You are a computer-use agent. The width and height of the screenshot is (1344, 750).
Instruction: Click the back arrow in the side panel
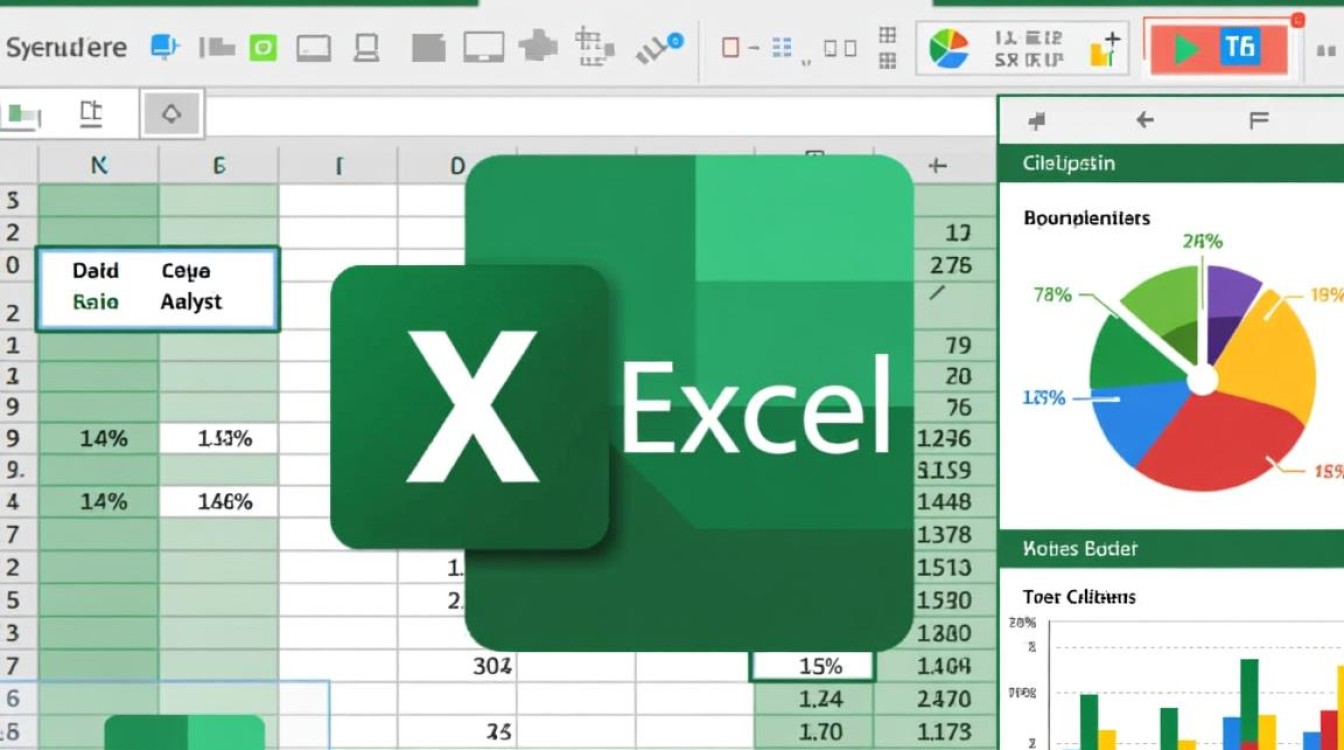[1145, 120]
